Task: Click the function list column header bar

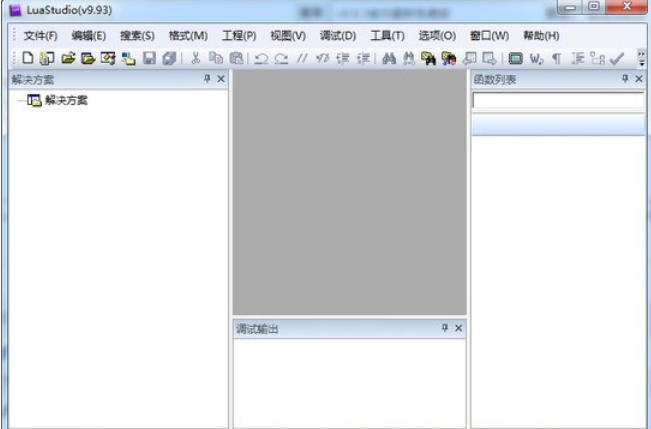Action: [558, 125]
